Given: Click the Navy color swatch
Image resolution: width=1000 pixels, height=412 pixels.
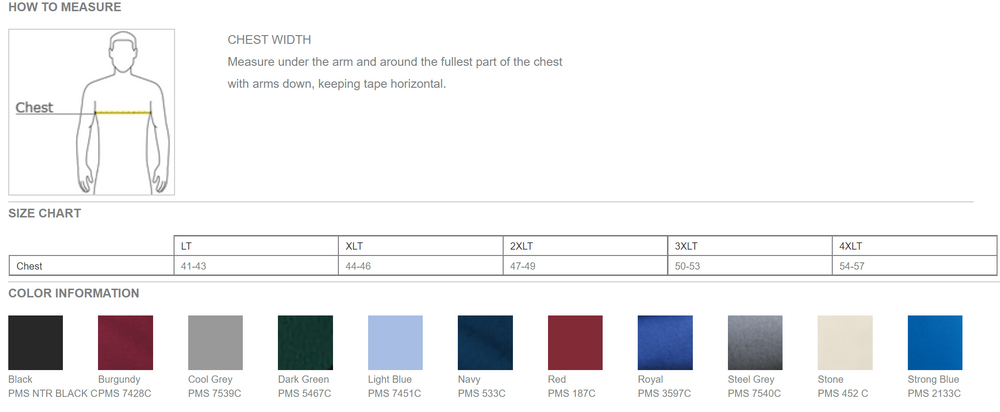Looking at the screenshot, I should 485,343.
